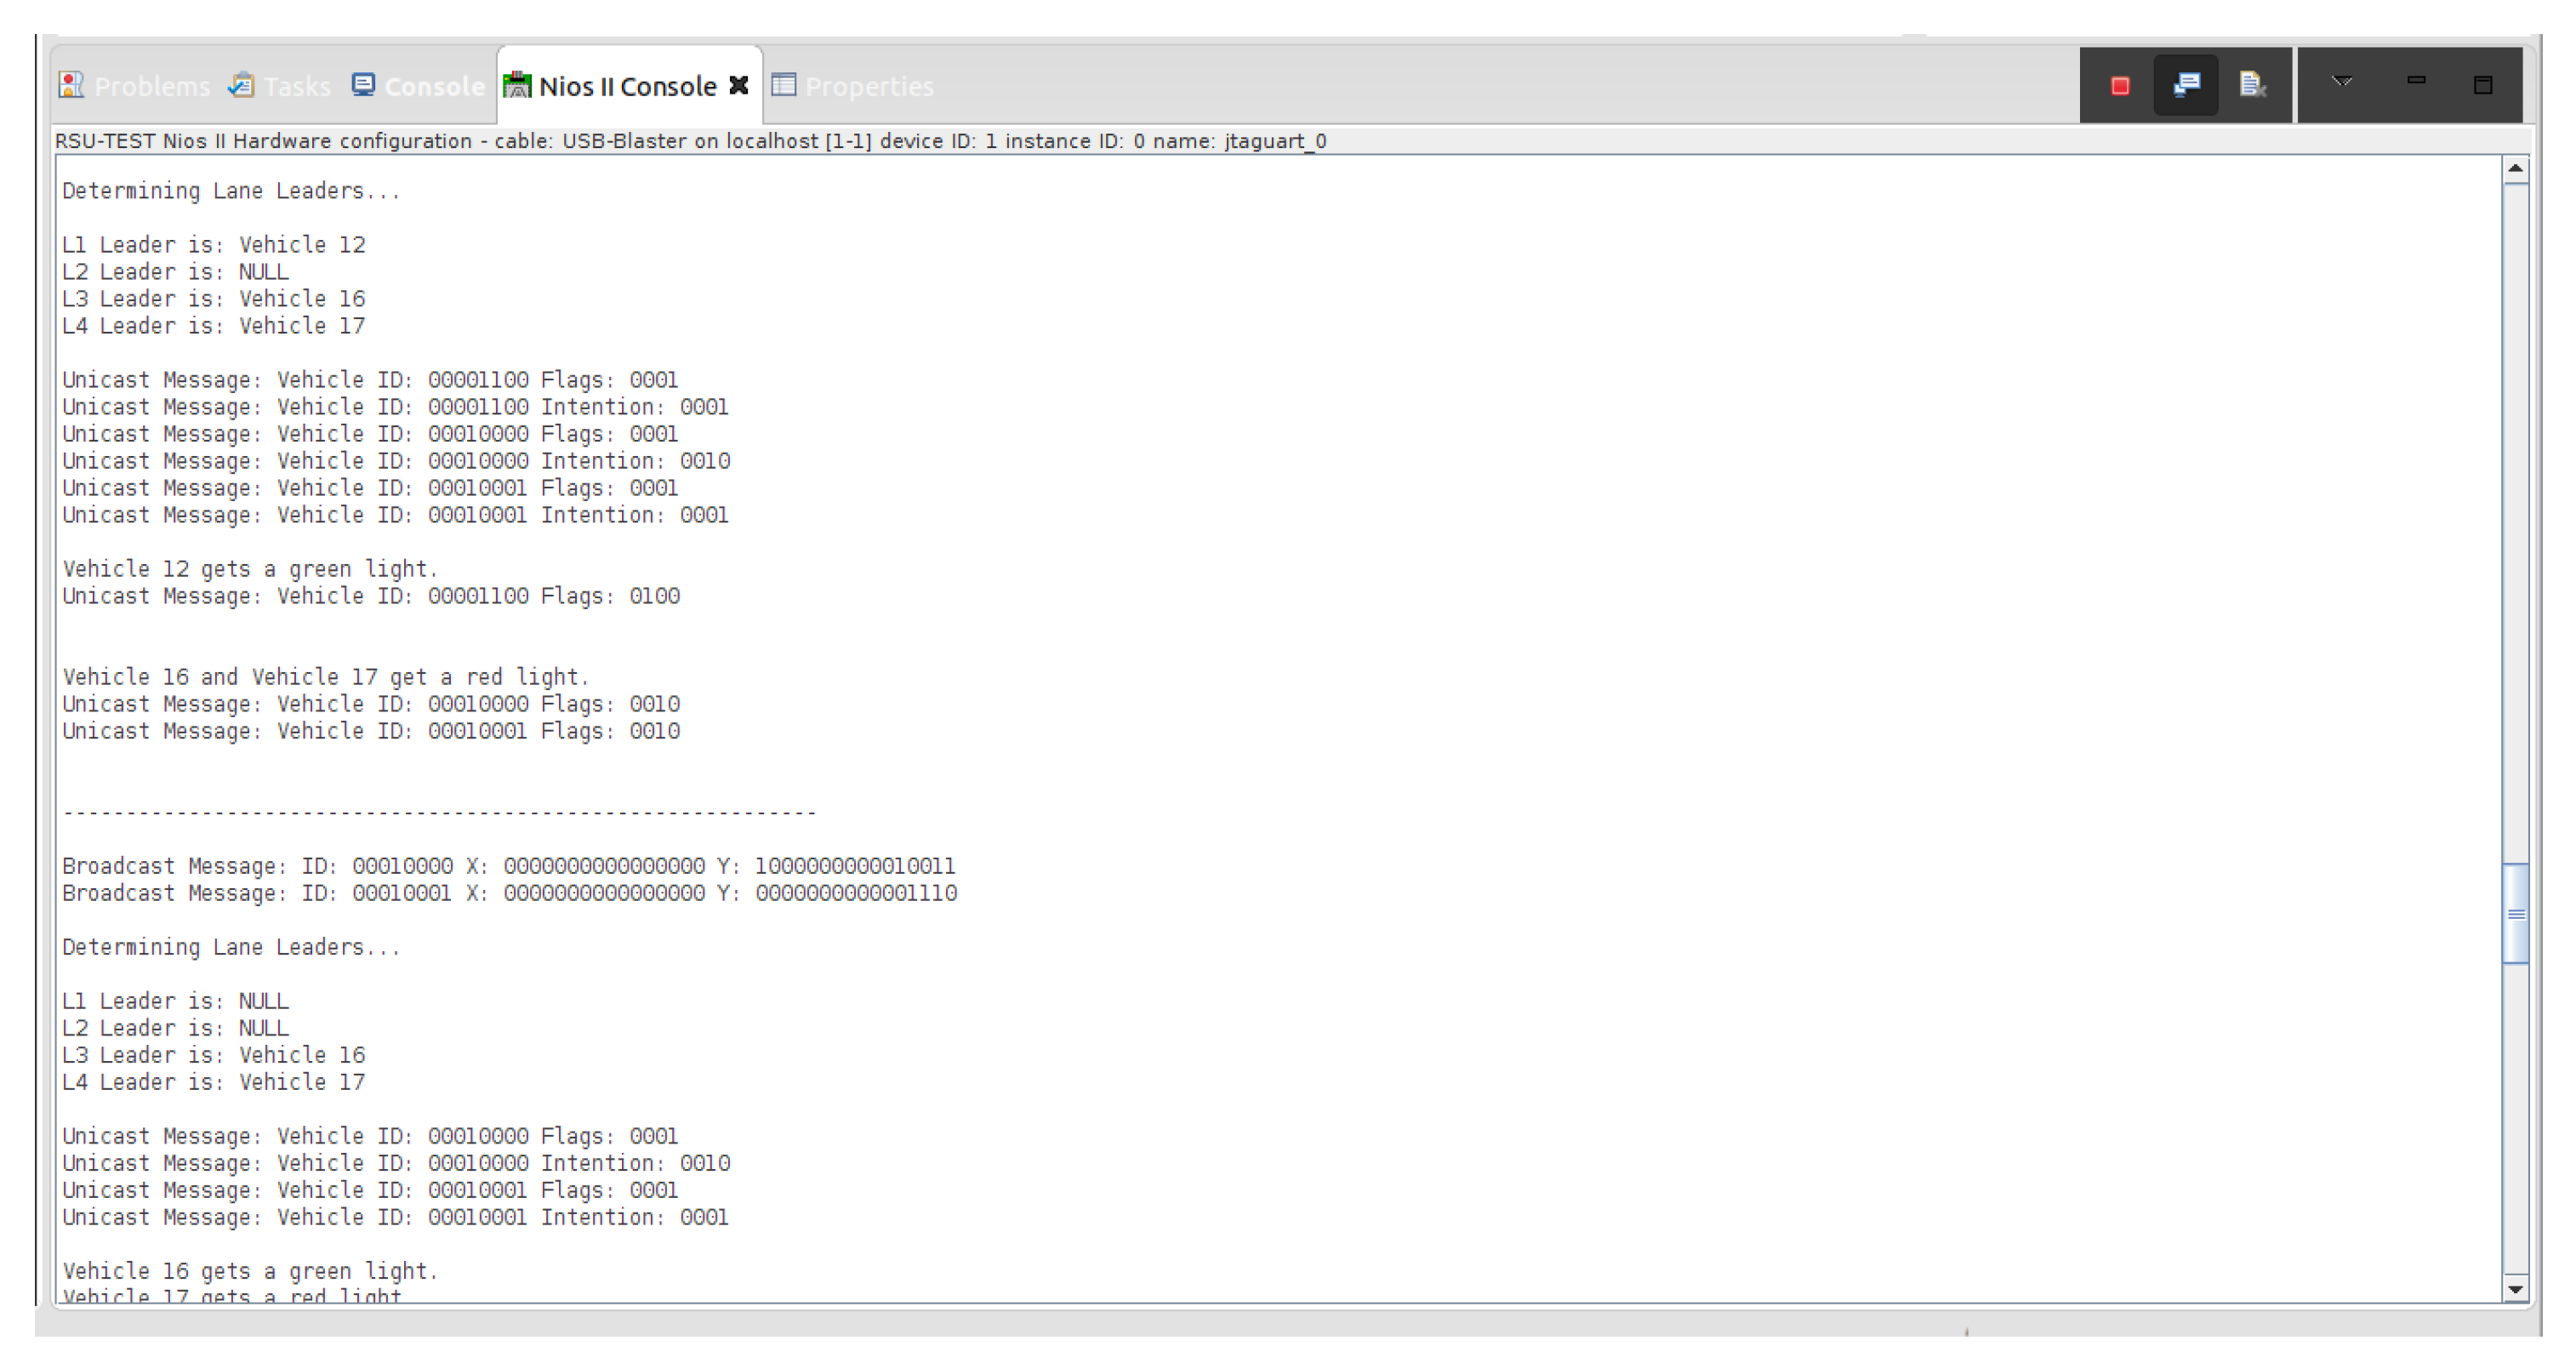2576x1369 pixels.
Task: Click the Nios II Console tab icon
Action: [516, 86]
